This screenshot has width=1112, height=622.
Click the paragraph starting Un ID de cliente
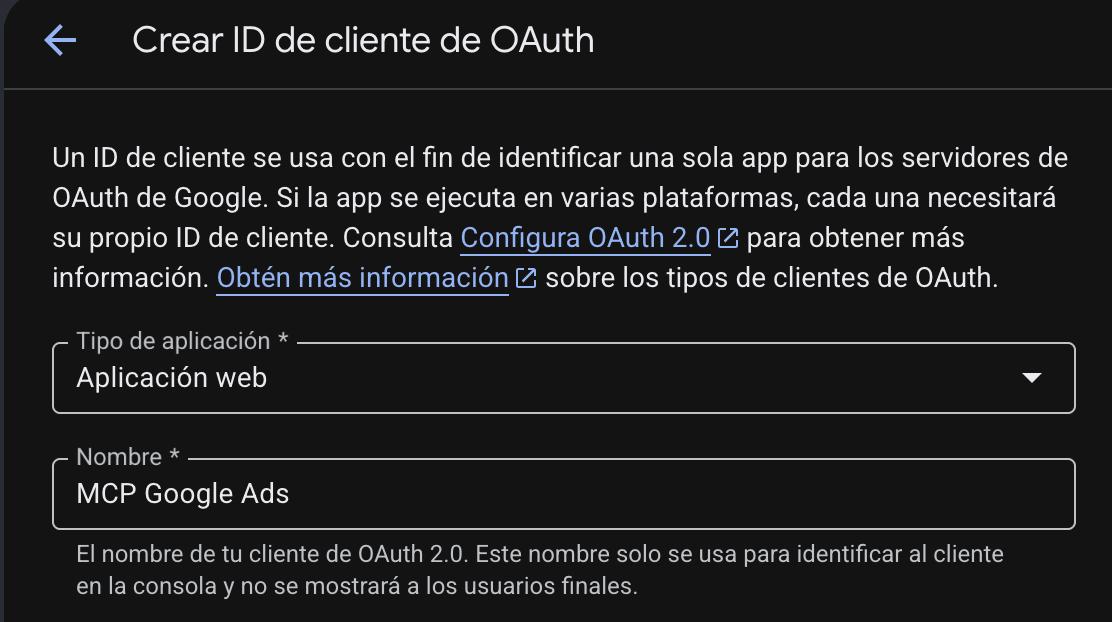(x=560, y=218)
